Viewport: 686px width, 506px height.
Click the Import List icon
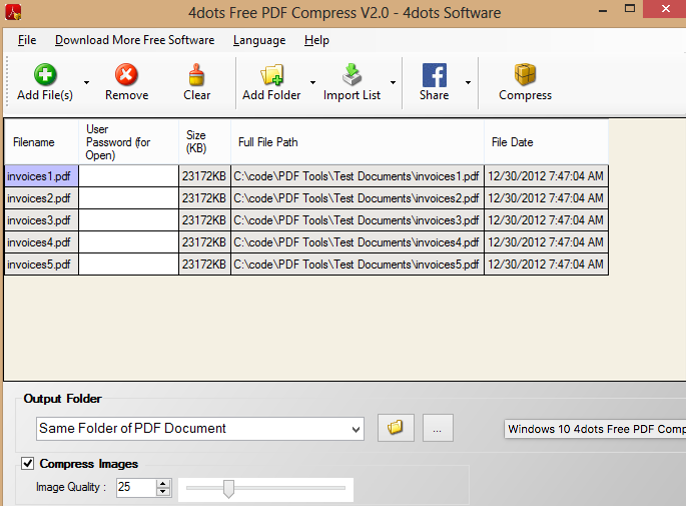coord(353,75)
